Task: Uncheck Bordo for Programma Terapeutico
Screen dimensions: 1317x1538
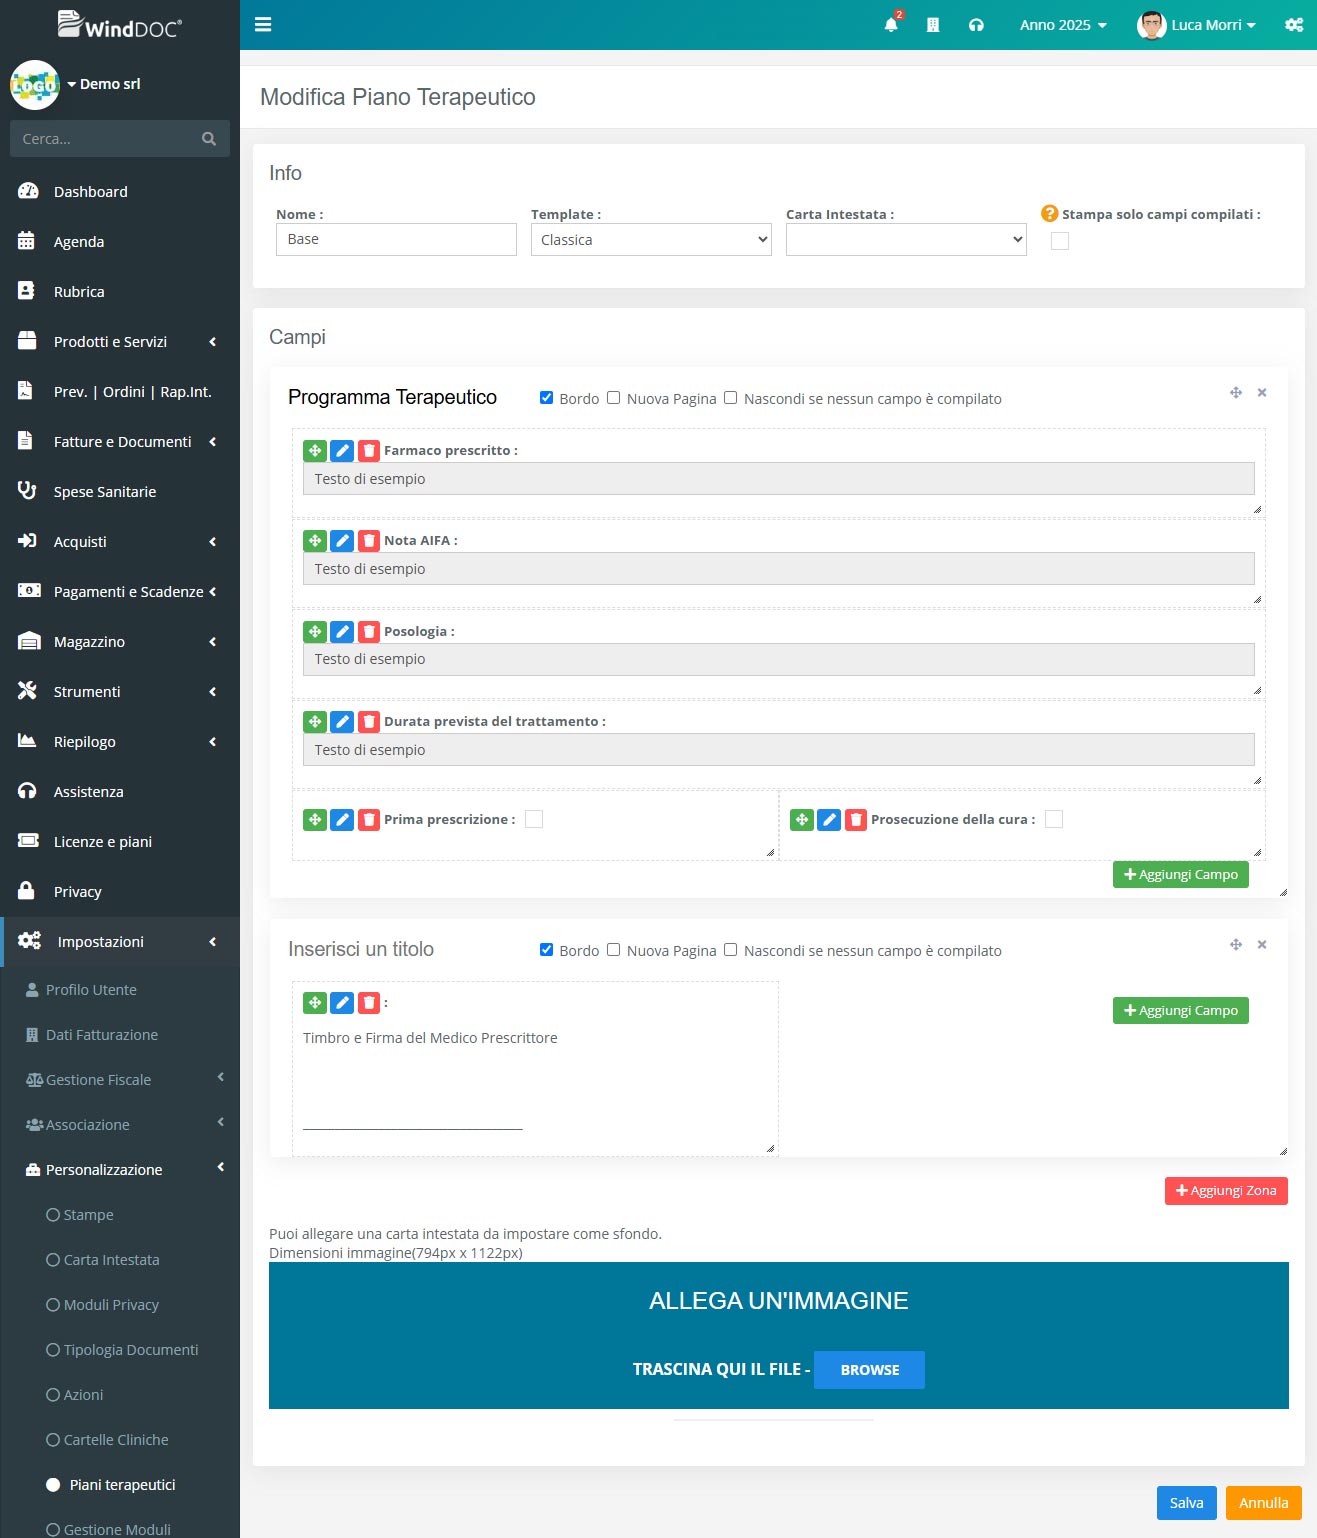Action: (x=546, y=398)
